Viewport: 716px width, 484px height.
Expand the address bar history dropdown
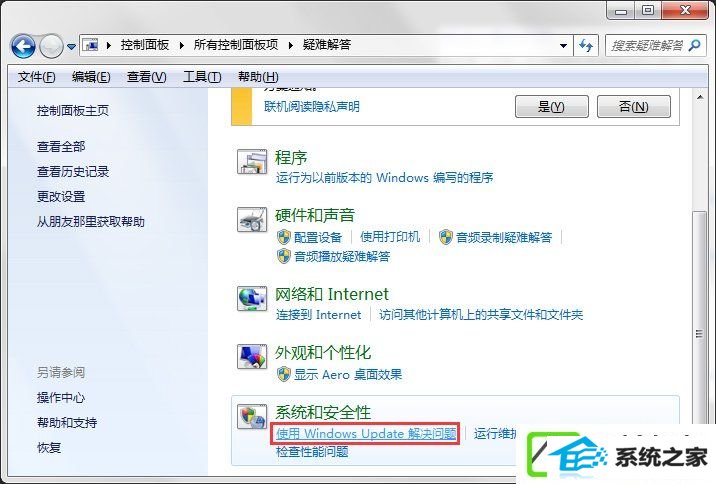click(x=563, y=45)
